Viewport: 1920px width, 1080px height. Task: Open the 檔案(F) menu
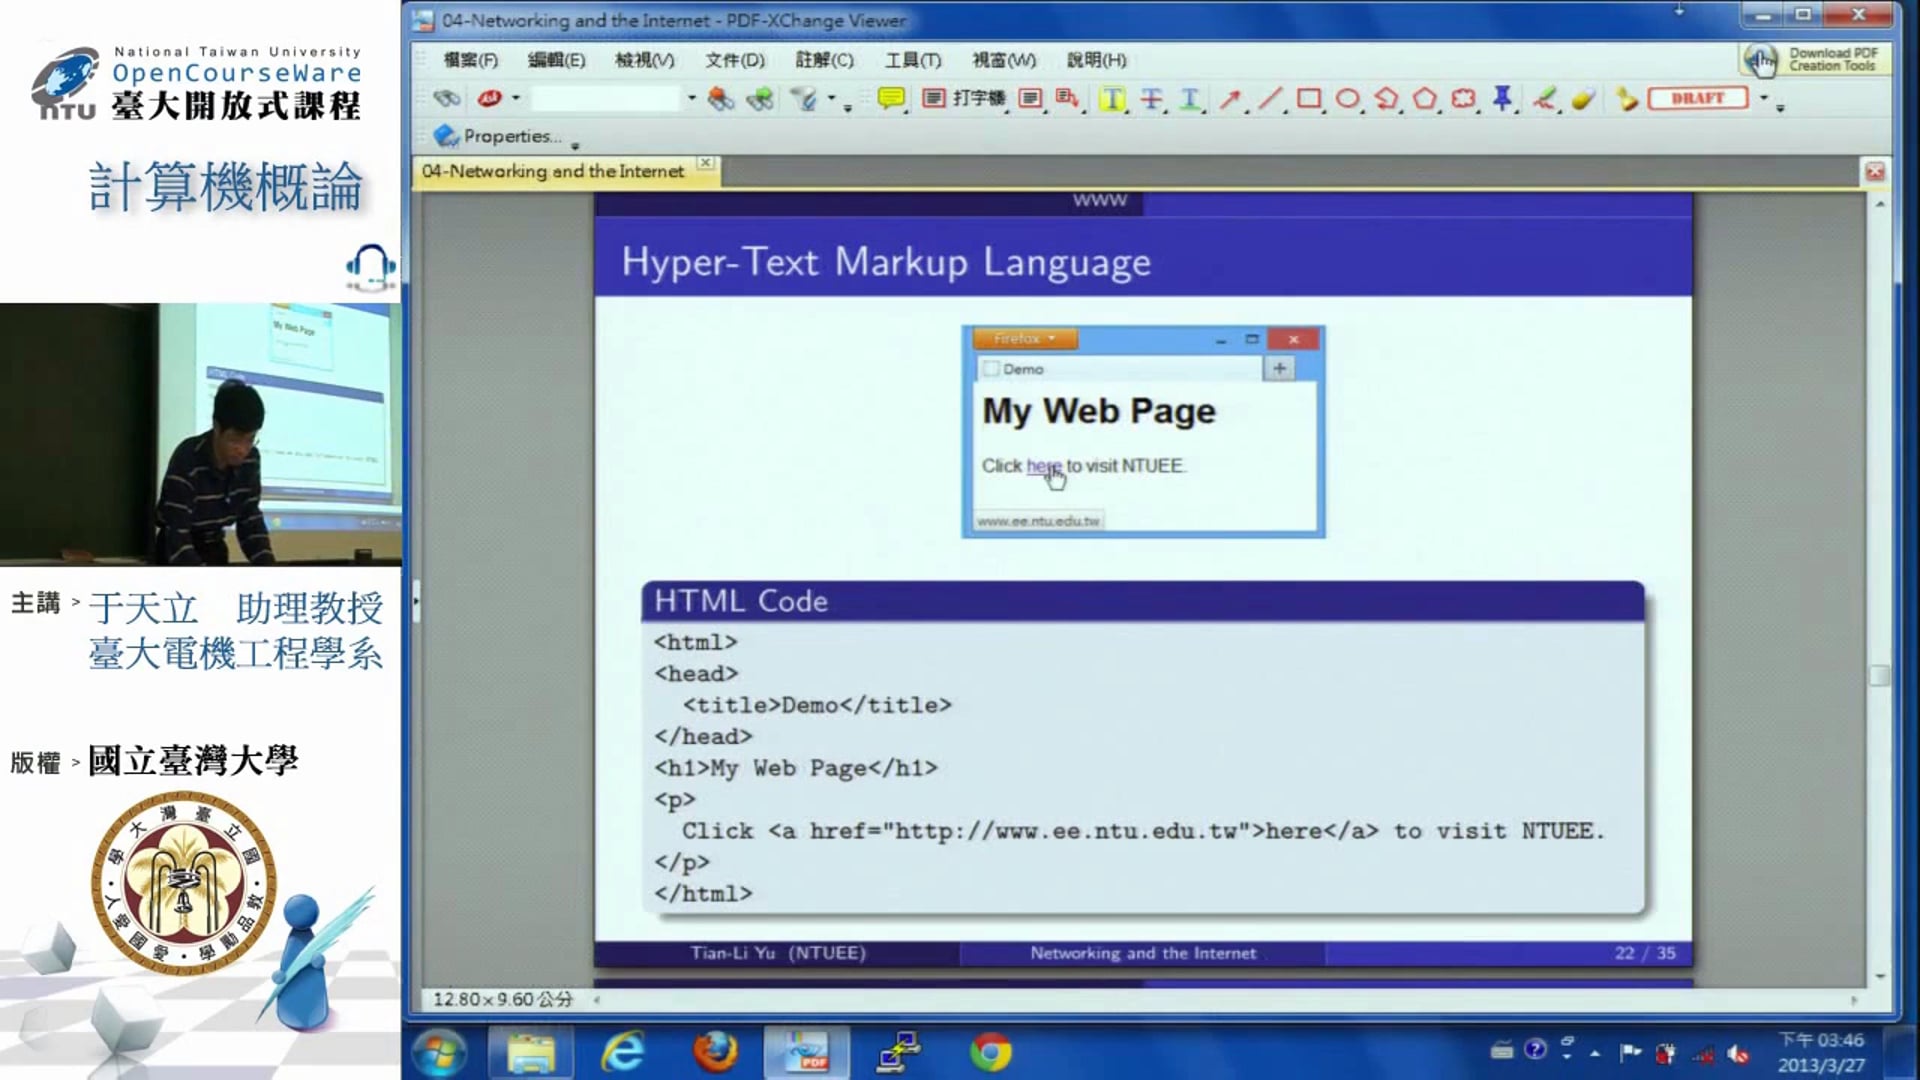point(470,60)
